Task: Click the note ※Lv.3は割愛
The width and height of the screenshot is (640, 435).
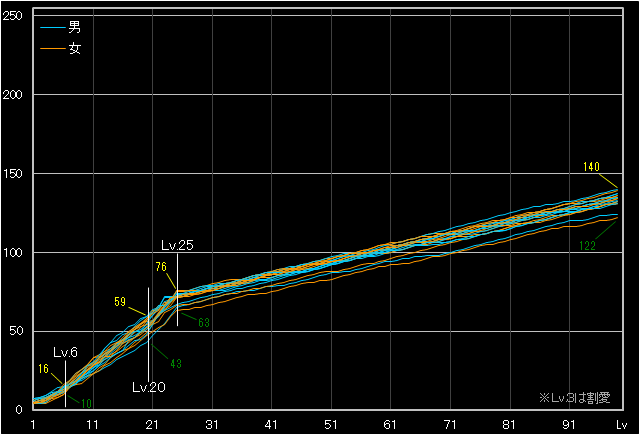Action: [x=575, y=397]
